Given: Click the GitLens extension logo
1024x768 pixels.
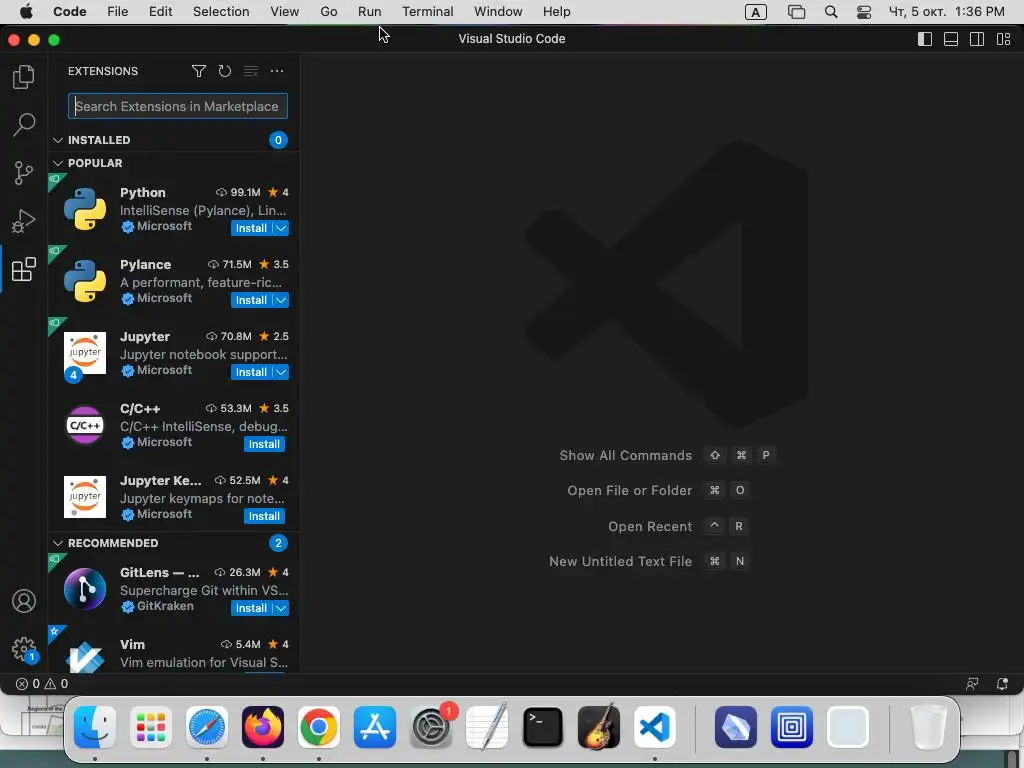Looking at the screenshot, I should 85,589.
